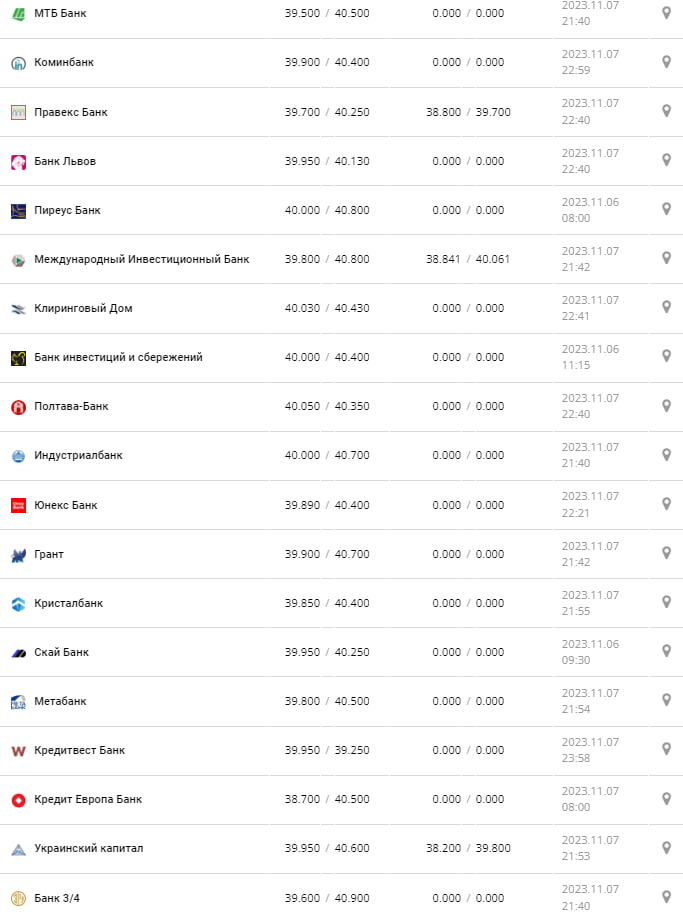Show branch map for Клиринговый Дом
The width and height of the screenshot is (683, 918).
666,307
